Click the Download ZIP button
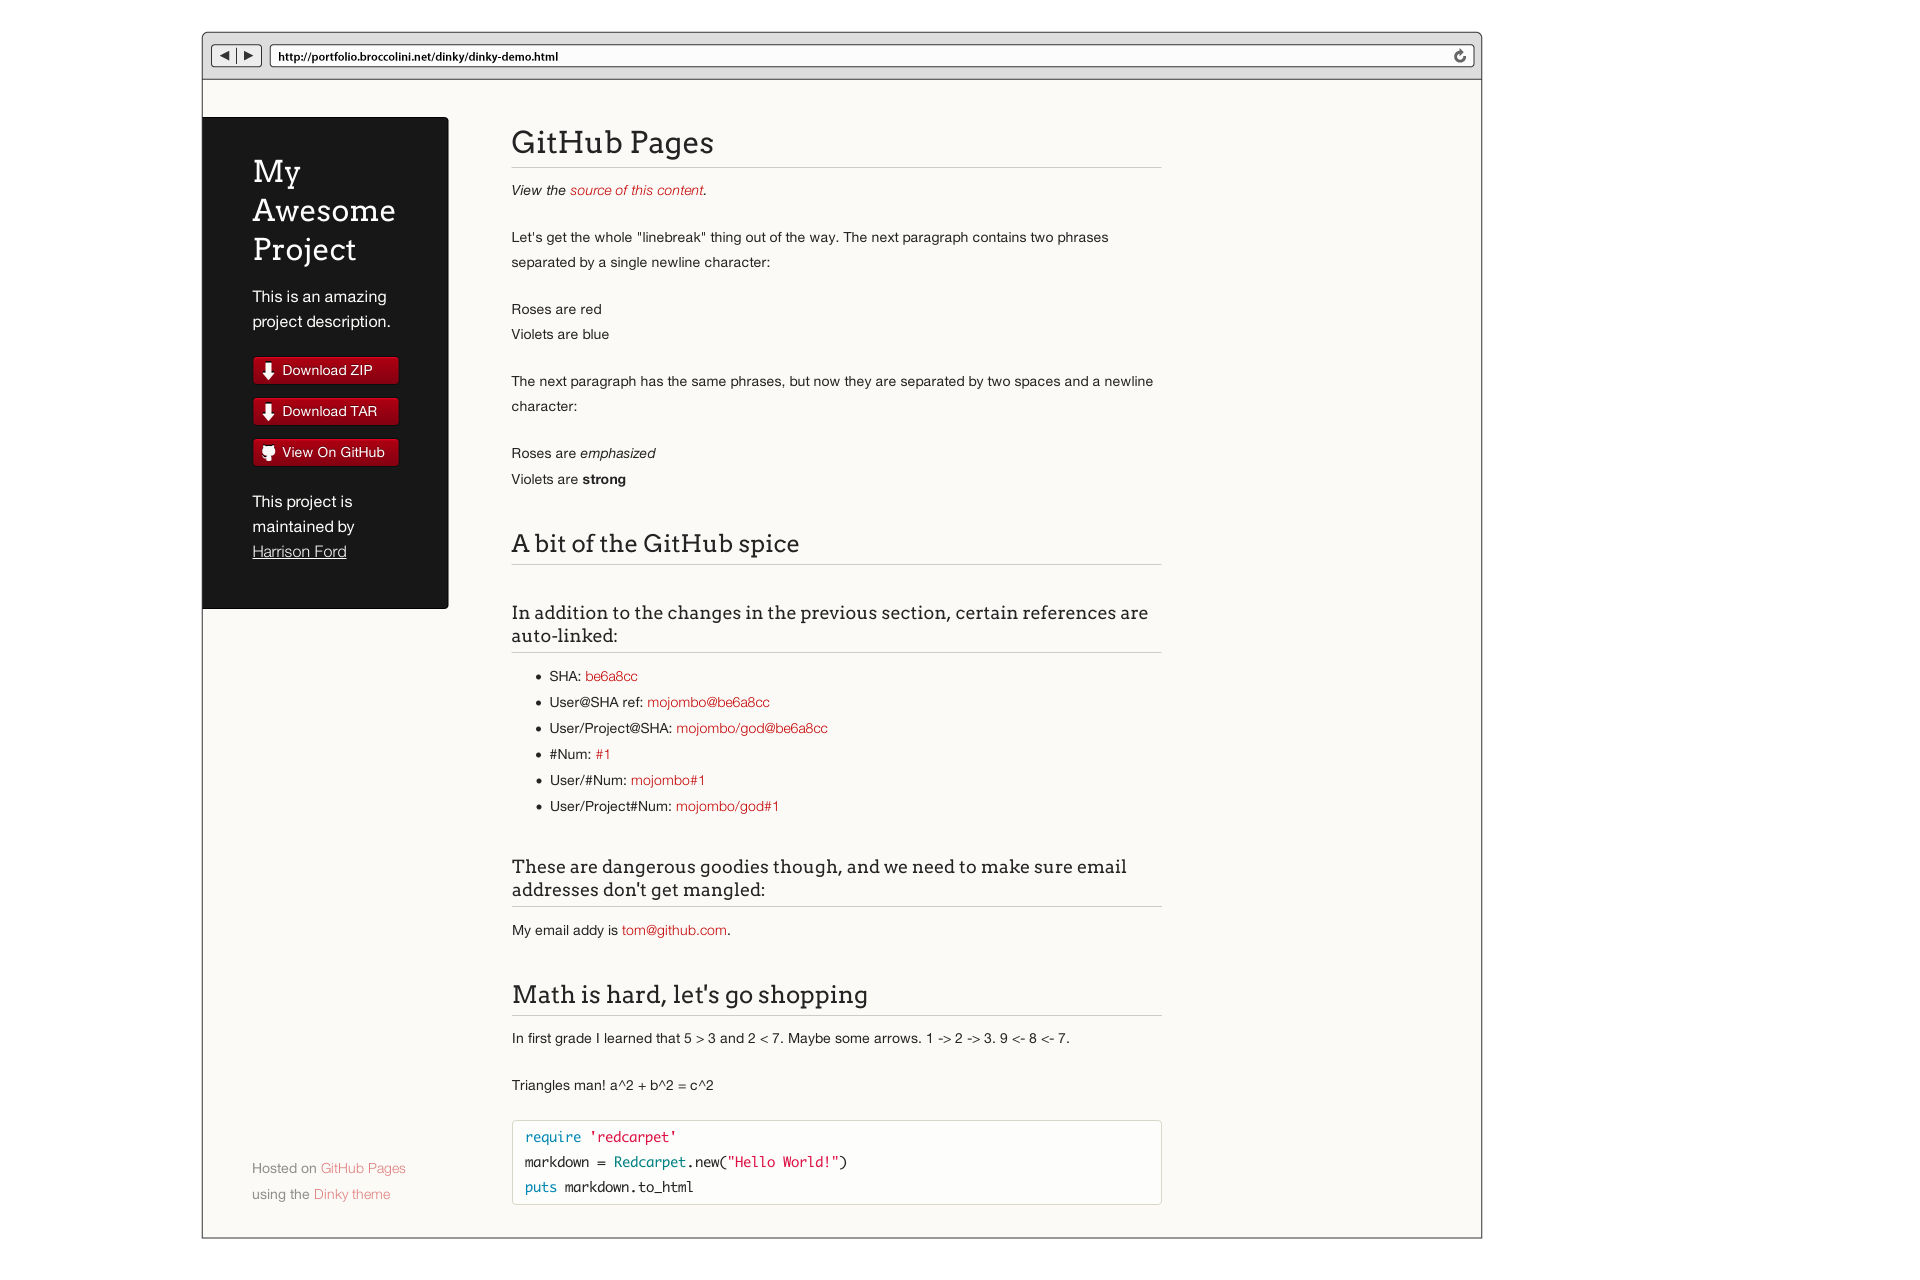The width and height of the screenshot is (1920, 1280). [x=326, y=370]
